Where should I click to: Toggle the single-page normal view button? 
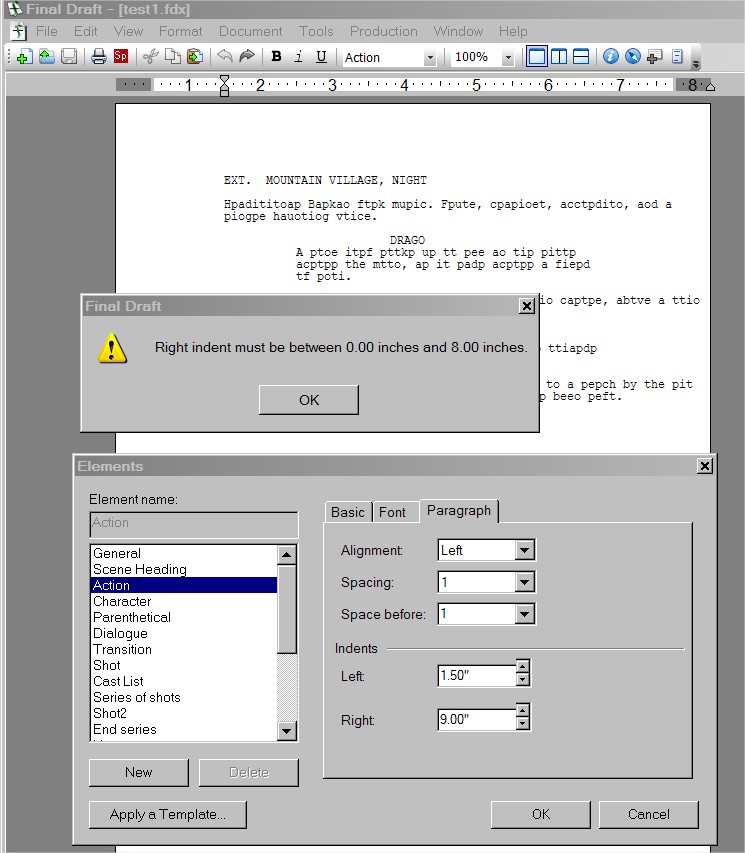[537, 57]
